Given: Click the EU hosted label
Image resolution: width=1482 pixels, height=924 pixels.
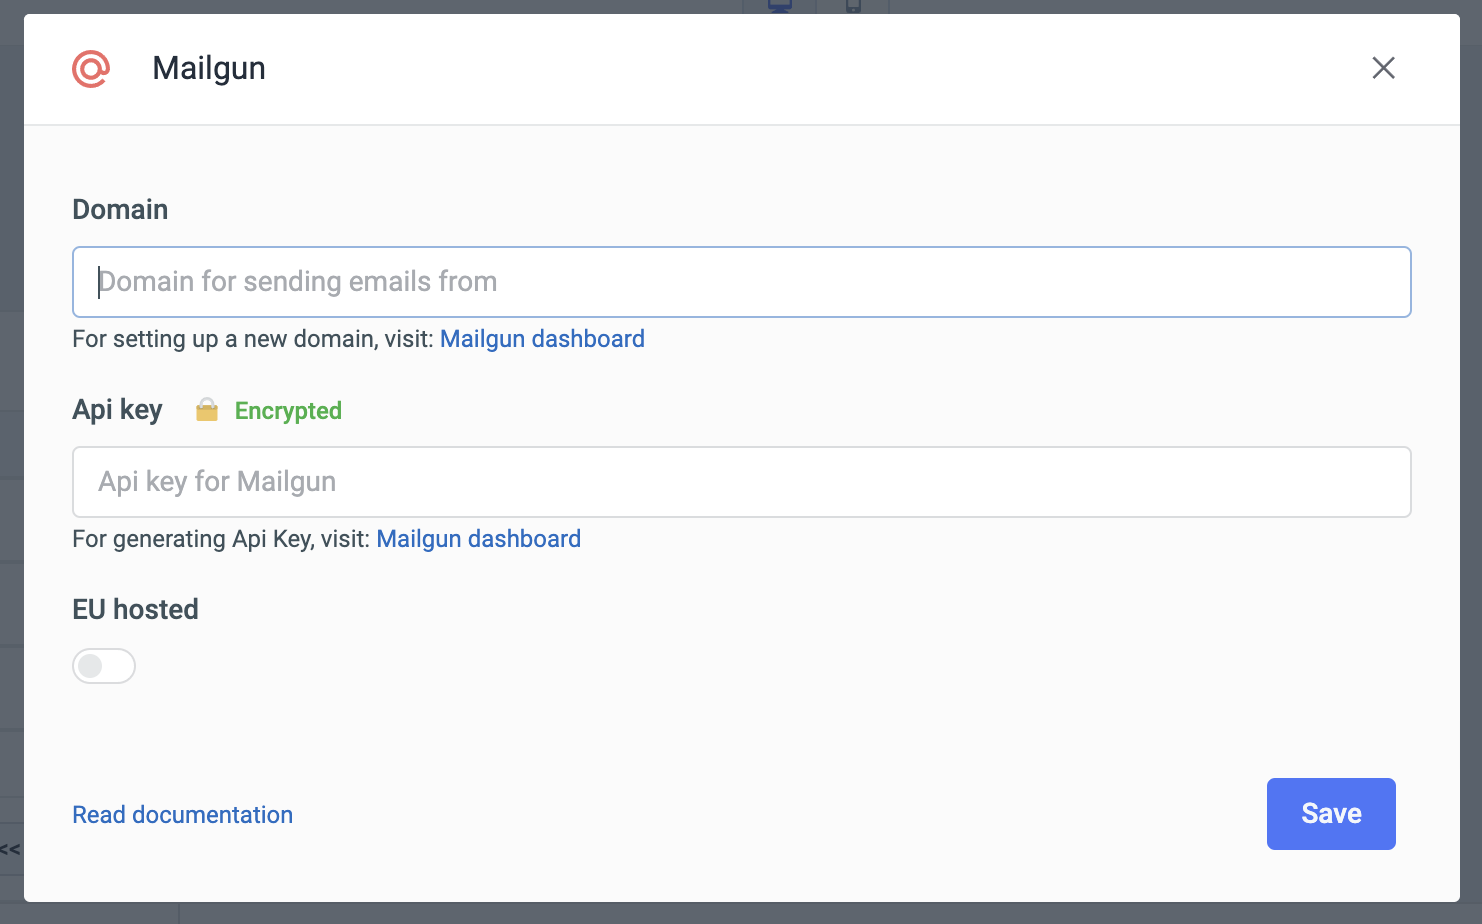Looking at the screenshot, I should pos(135,610).
